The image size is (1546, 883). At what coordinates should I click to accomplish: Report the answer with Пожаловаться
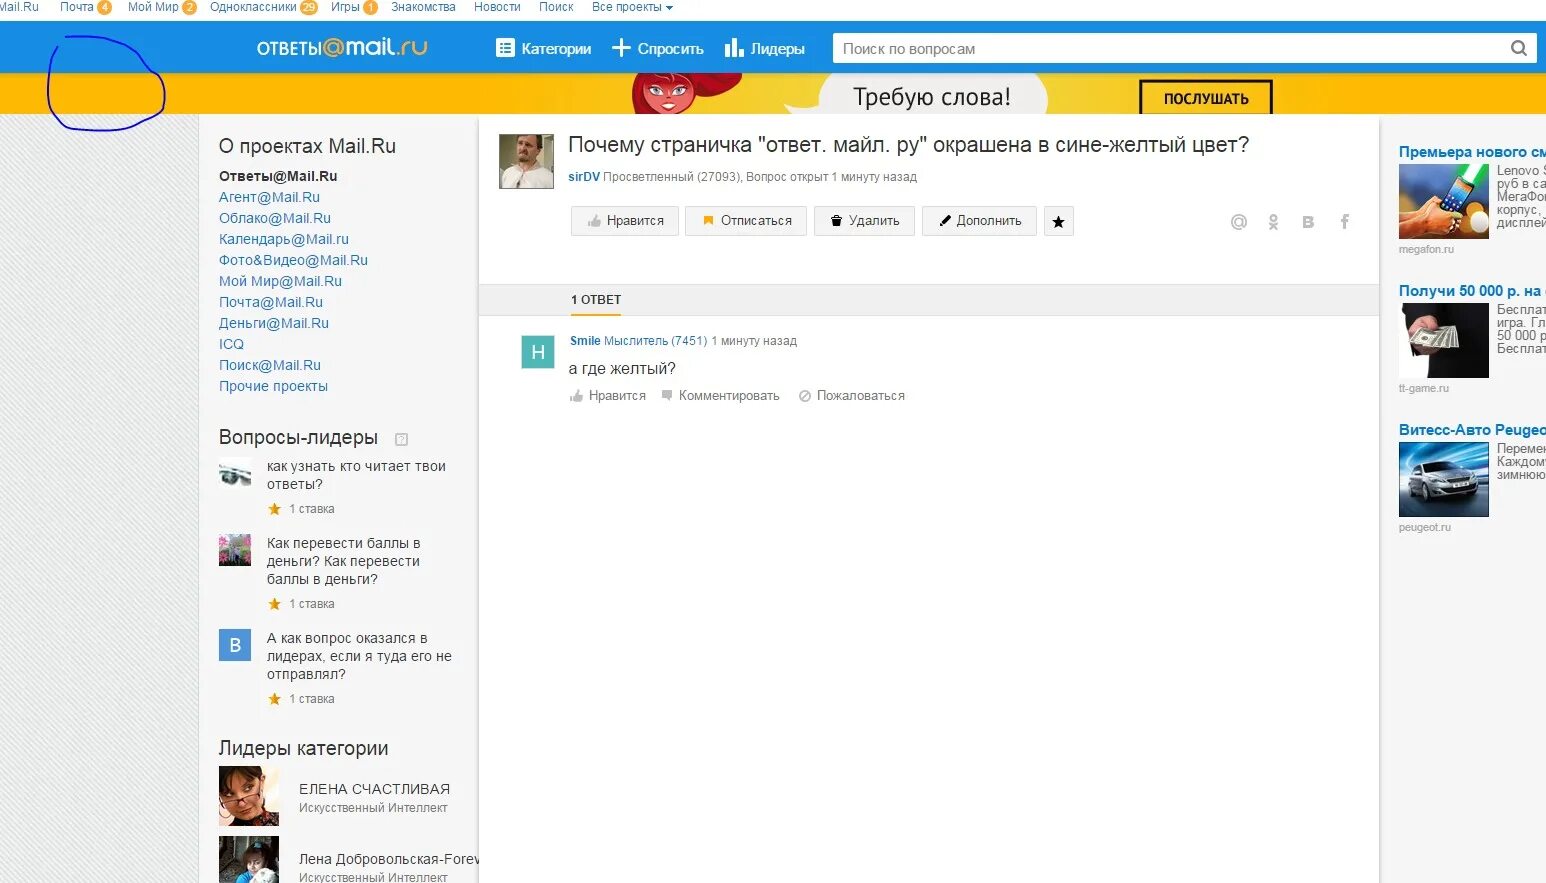point(851,396)
